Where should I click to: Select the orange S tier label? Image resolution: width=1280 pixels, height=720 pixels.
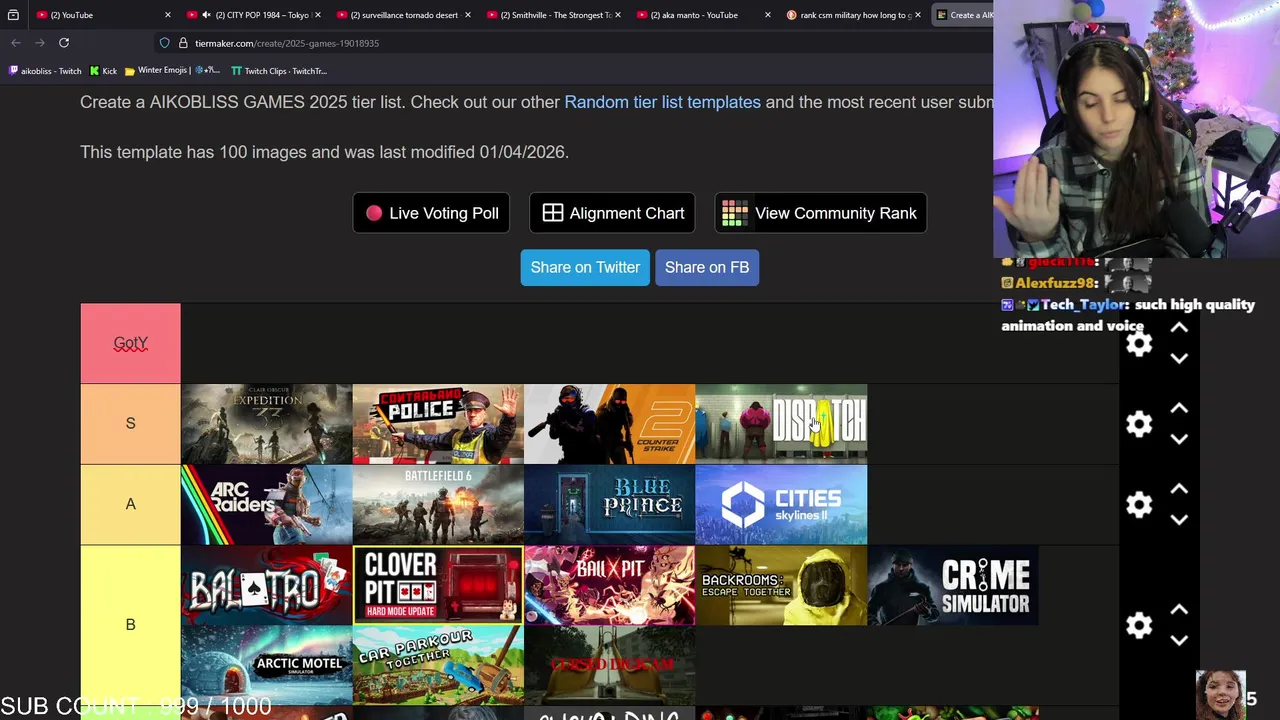[130, 423]
